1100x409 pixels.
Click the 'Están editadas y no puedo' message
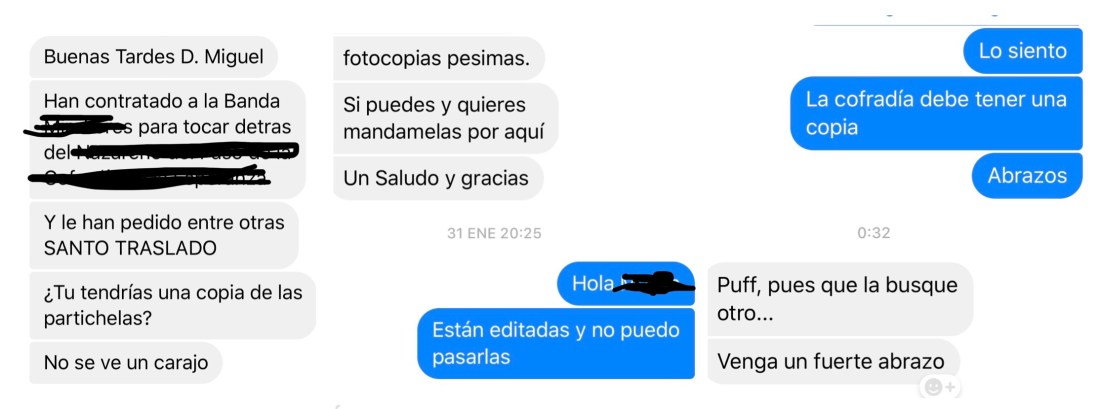coord(556,343)
